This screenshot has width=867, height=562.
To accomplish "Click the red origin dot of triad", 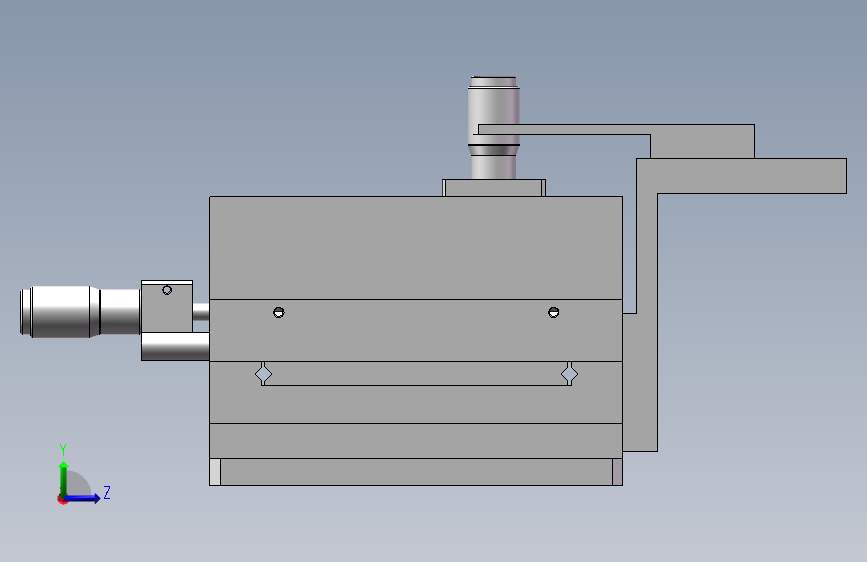I will pos(62,500).
